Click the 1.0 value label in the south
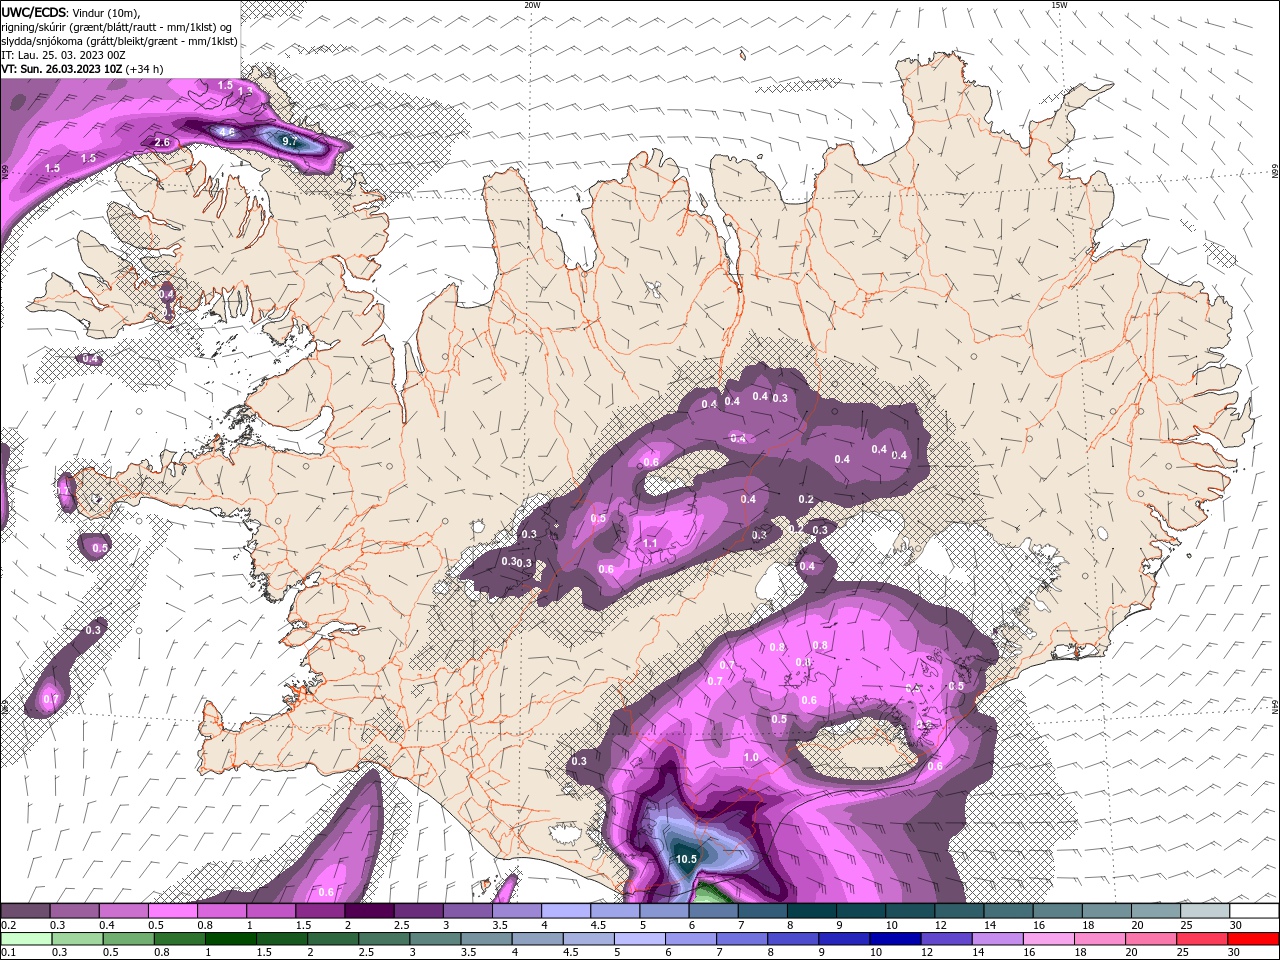 751,758
